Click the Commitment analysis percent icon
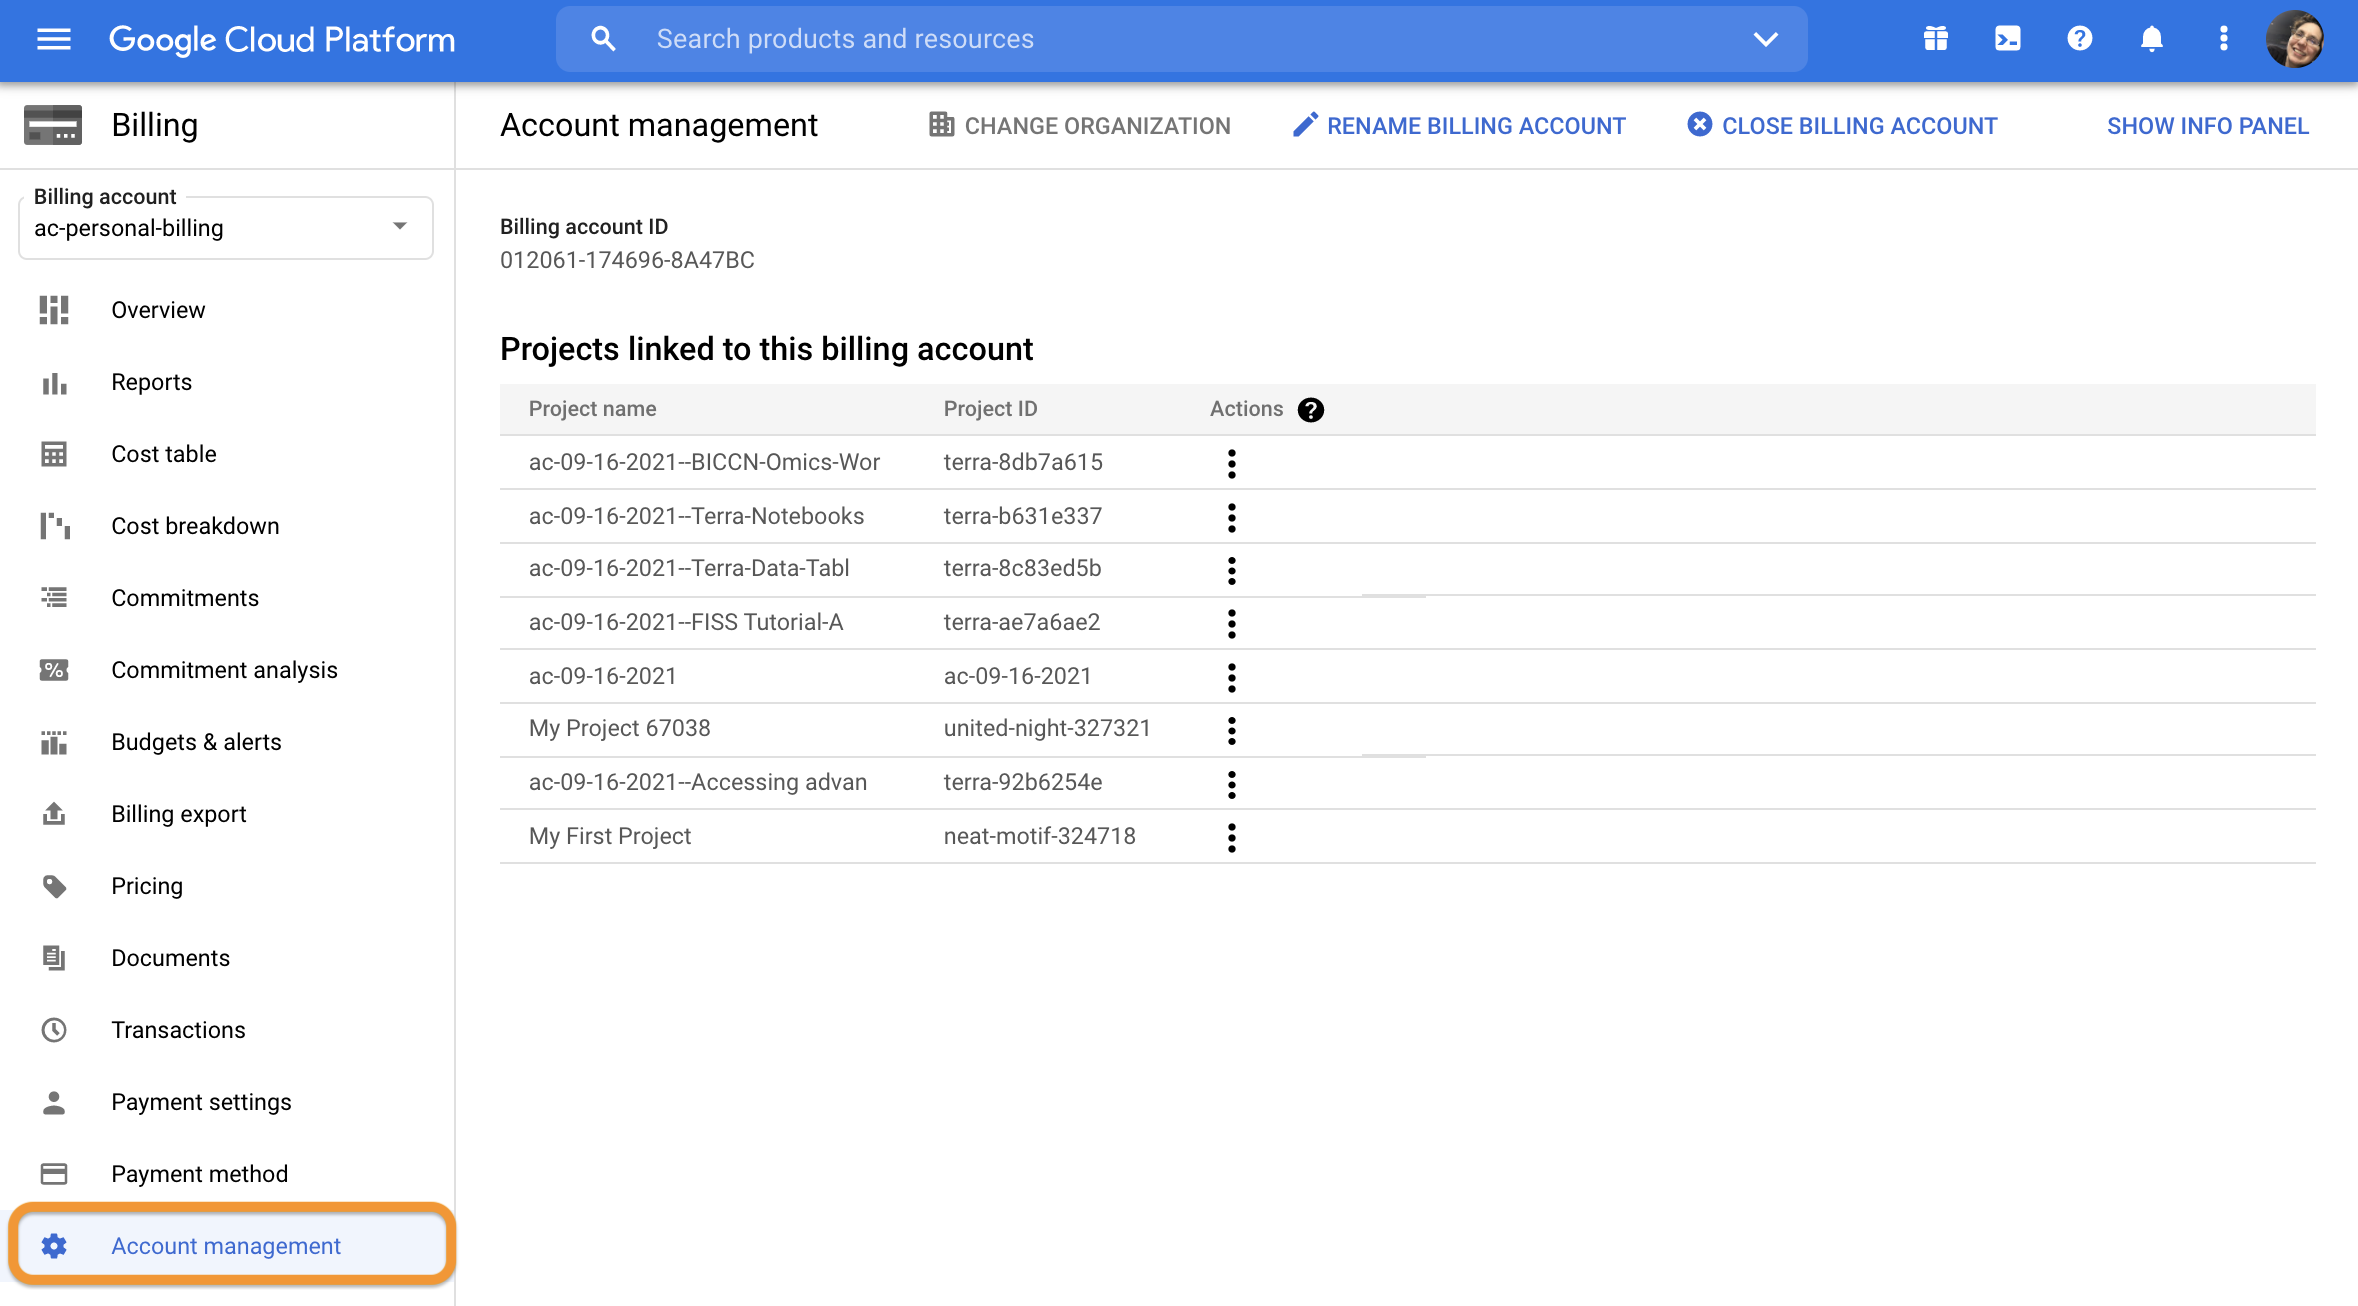This screenshot has width=2358, height=1306. 54,670
